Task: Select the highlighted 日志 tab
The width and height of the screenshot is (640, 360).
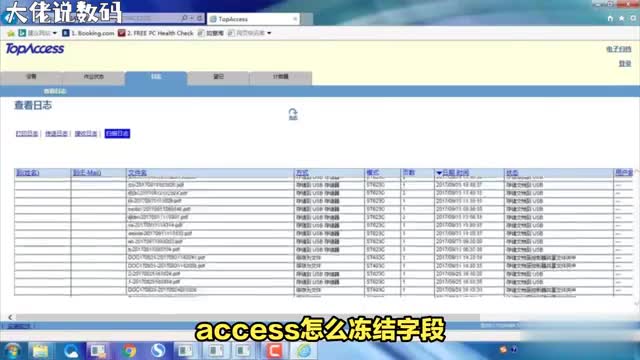Action: coord(156,77)
